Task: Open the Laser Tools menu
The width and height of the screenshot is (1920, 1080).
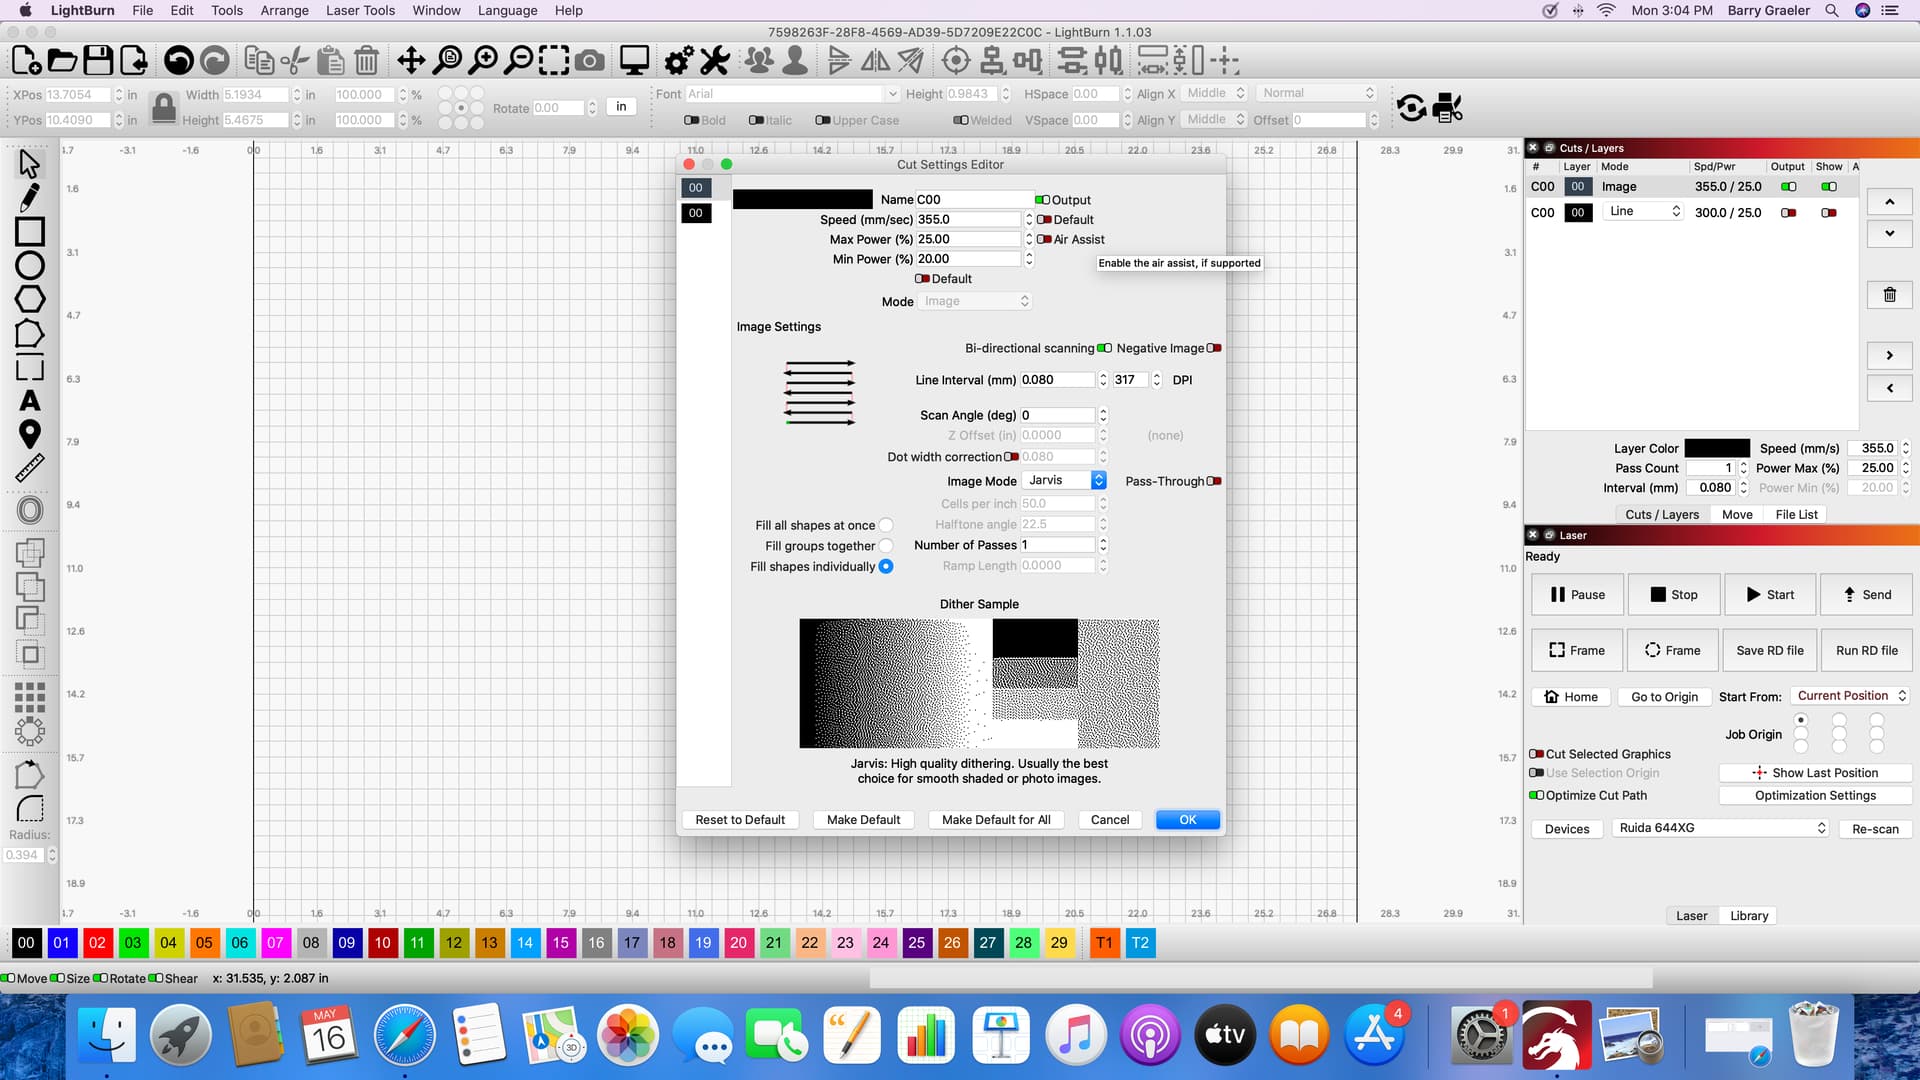Action: click(360, 10)
